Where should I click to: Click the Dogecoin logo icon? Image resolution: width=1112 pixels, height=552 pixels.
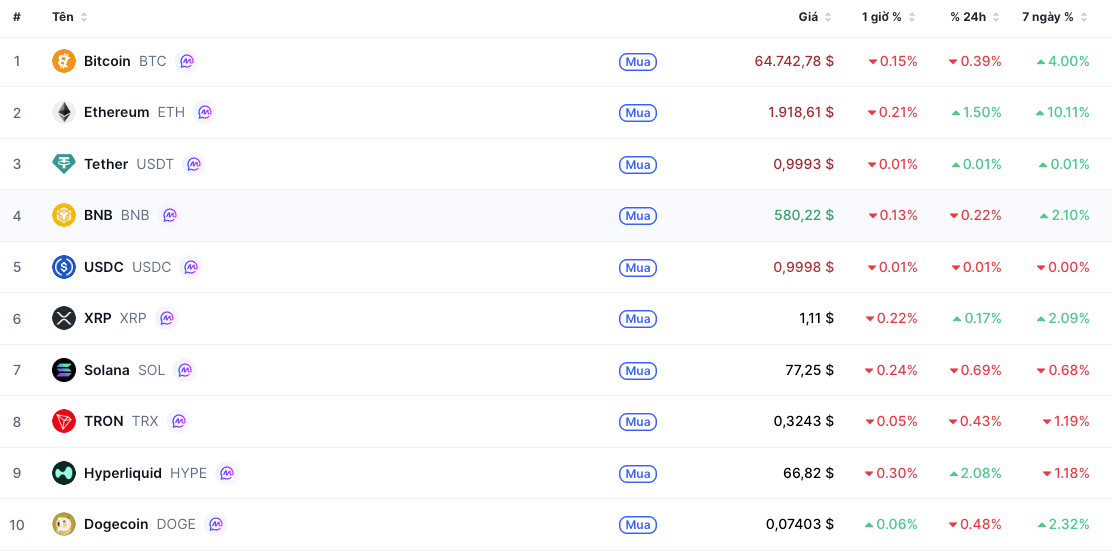64,524
